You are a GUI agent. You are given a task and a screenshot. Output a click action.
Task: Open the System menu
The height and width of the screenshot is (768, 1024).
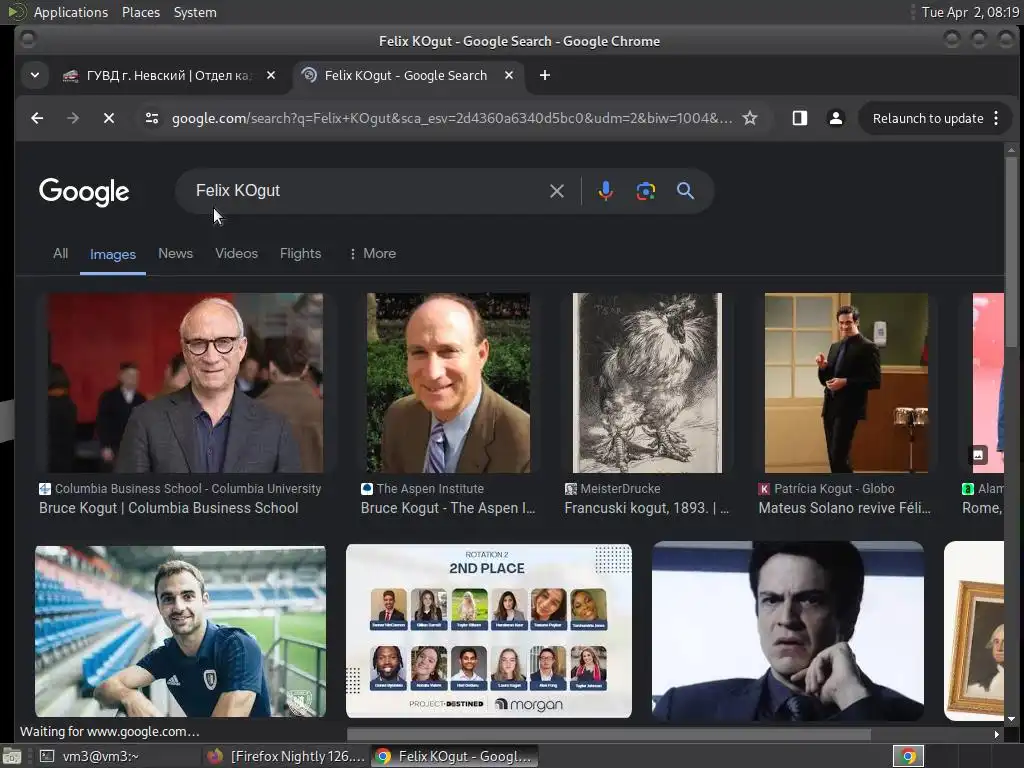(x=195, y=12)
